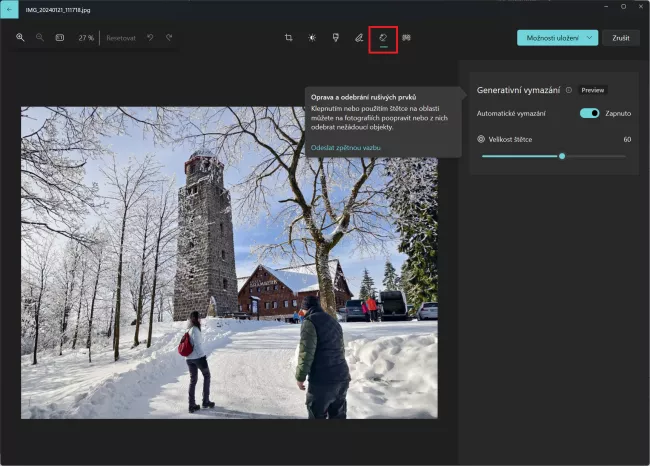The image size is (650, 466).
Task: Open the 27 % zoom level field
Action: (x=86, y=38)
